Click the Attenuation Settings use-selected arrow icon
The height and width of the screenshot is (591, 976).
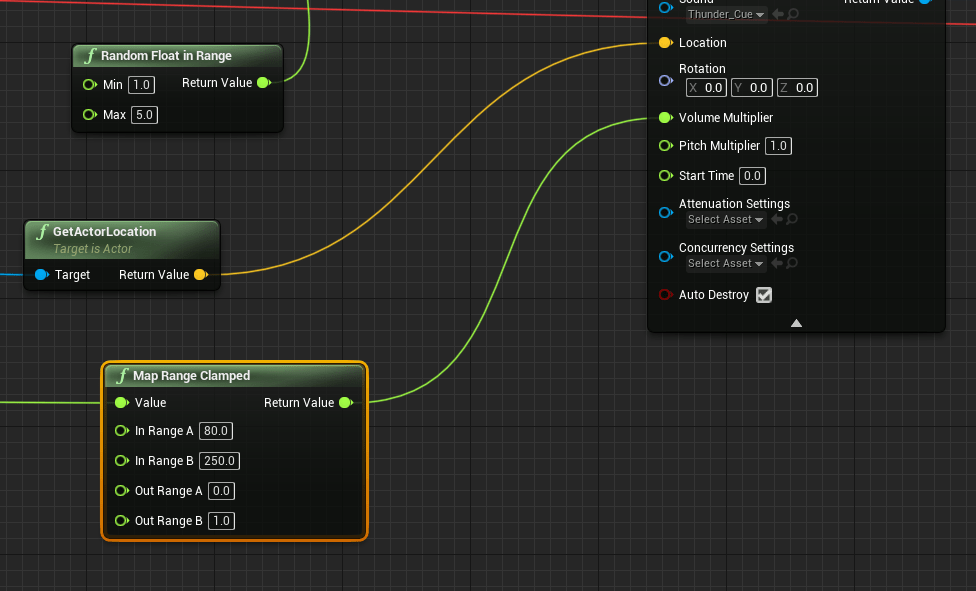point(777,219)
